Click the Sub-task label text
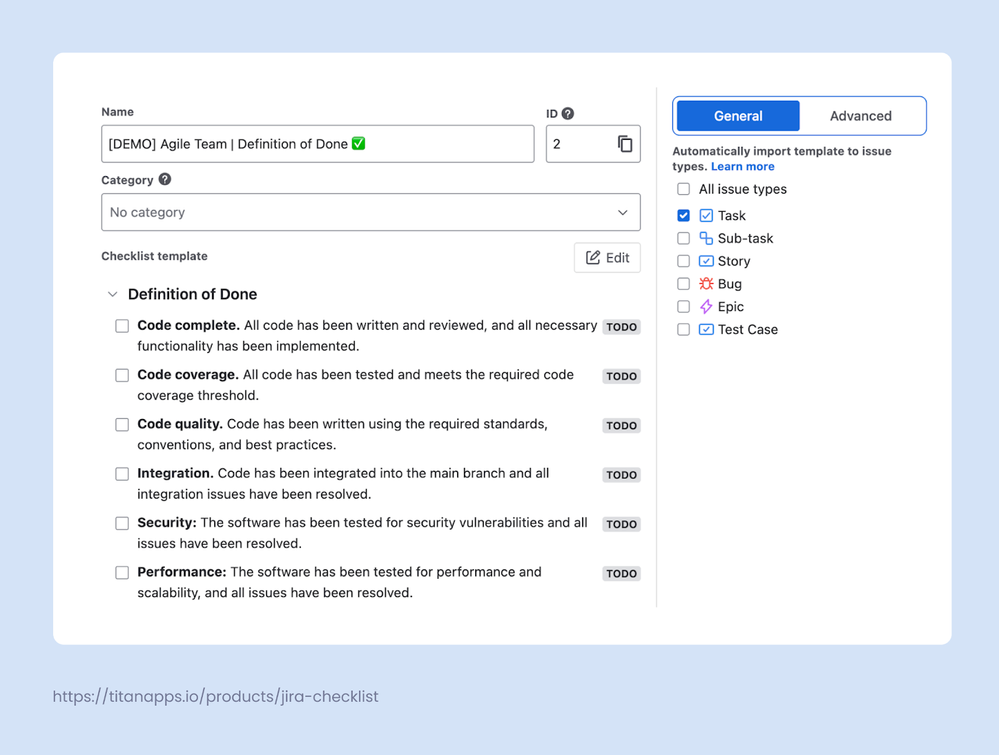Image resolution: width=999 pixels, height=755 pixels. pyautogui.click(x=745, y=238)
